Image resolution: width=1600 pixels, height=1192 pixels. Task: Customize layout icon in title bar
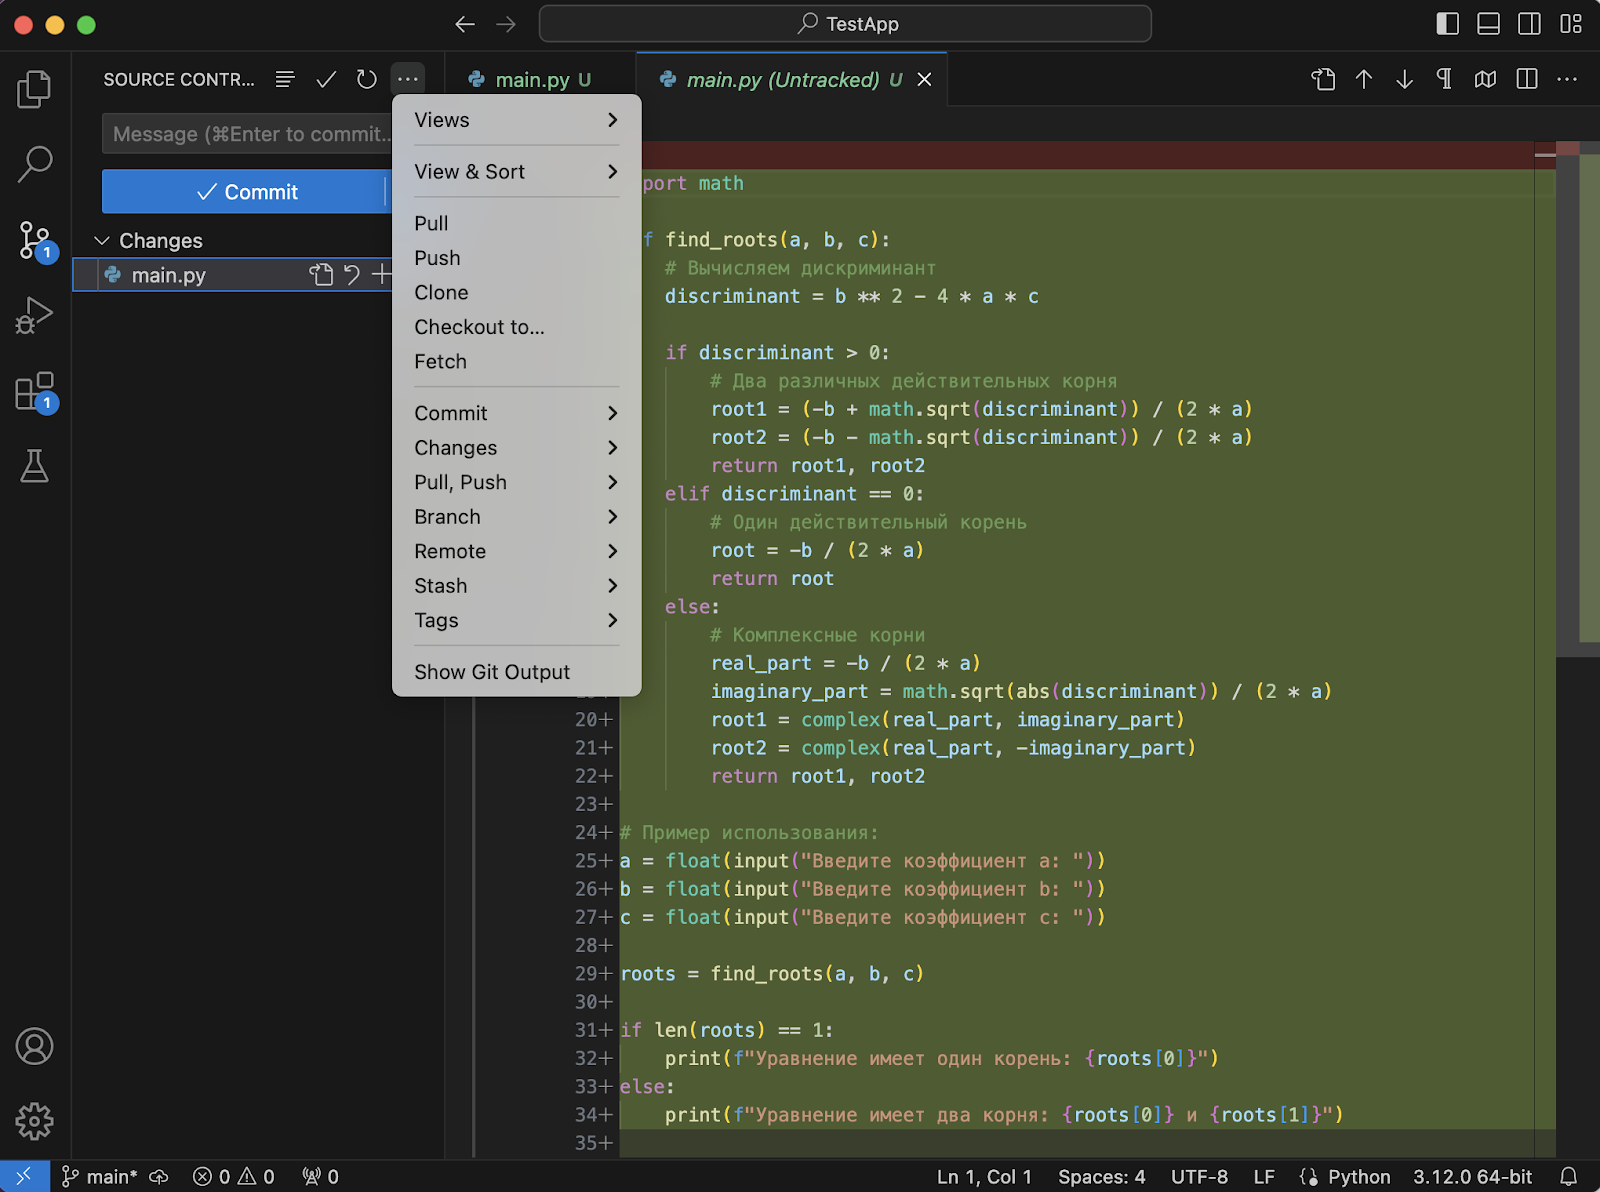1571,24
